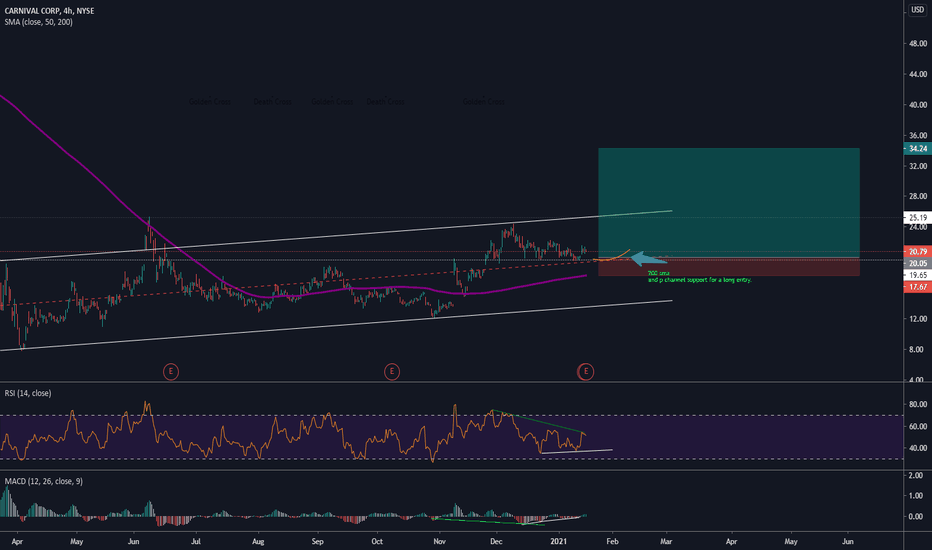Image resolution: width=932 pixels, height=550 pixels.
Task: Click the Death Cross label above August
Action: (x=272, y=102)
